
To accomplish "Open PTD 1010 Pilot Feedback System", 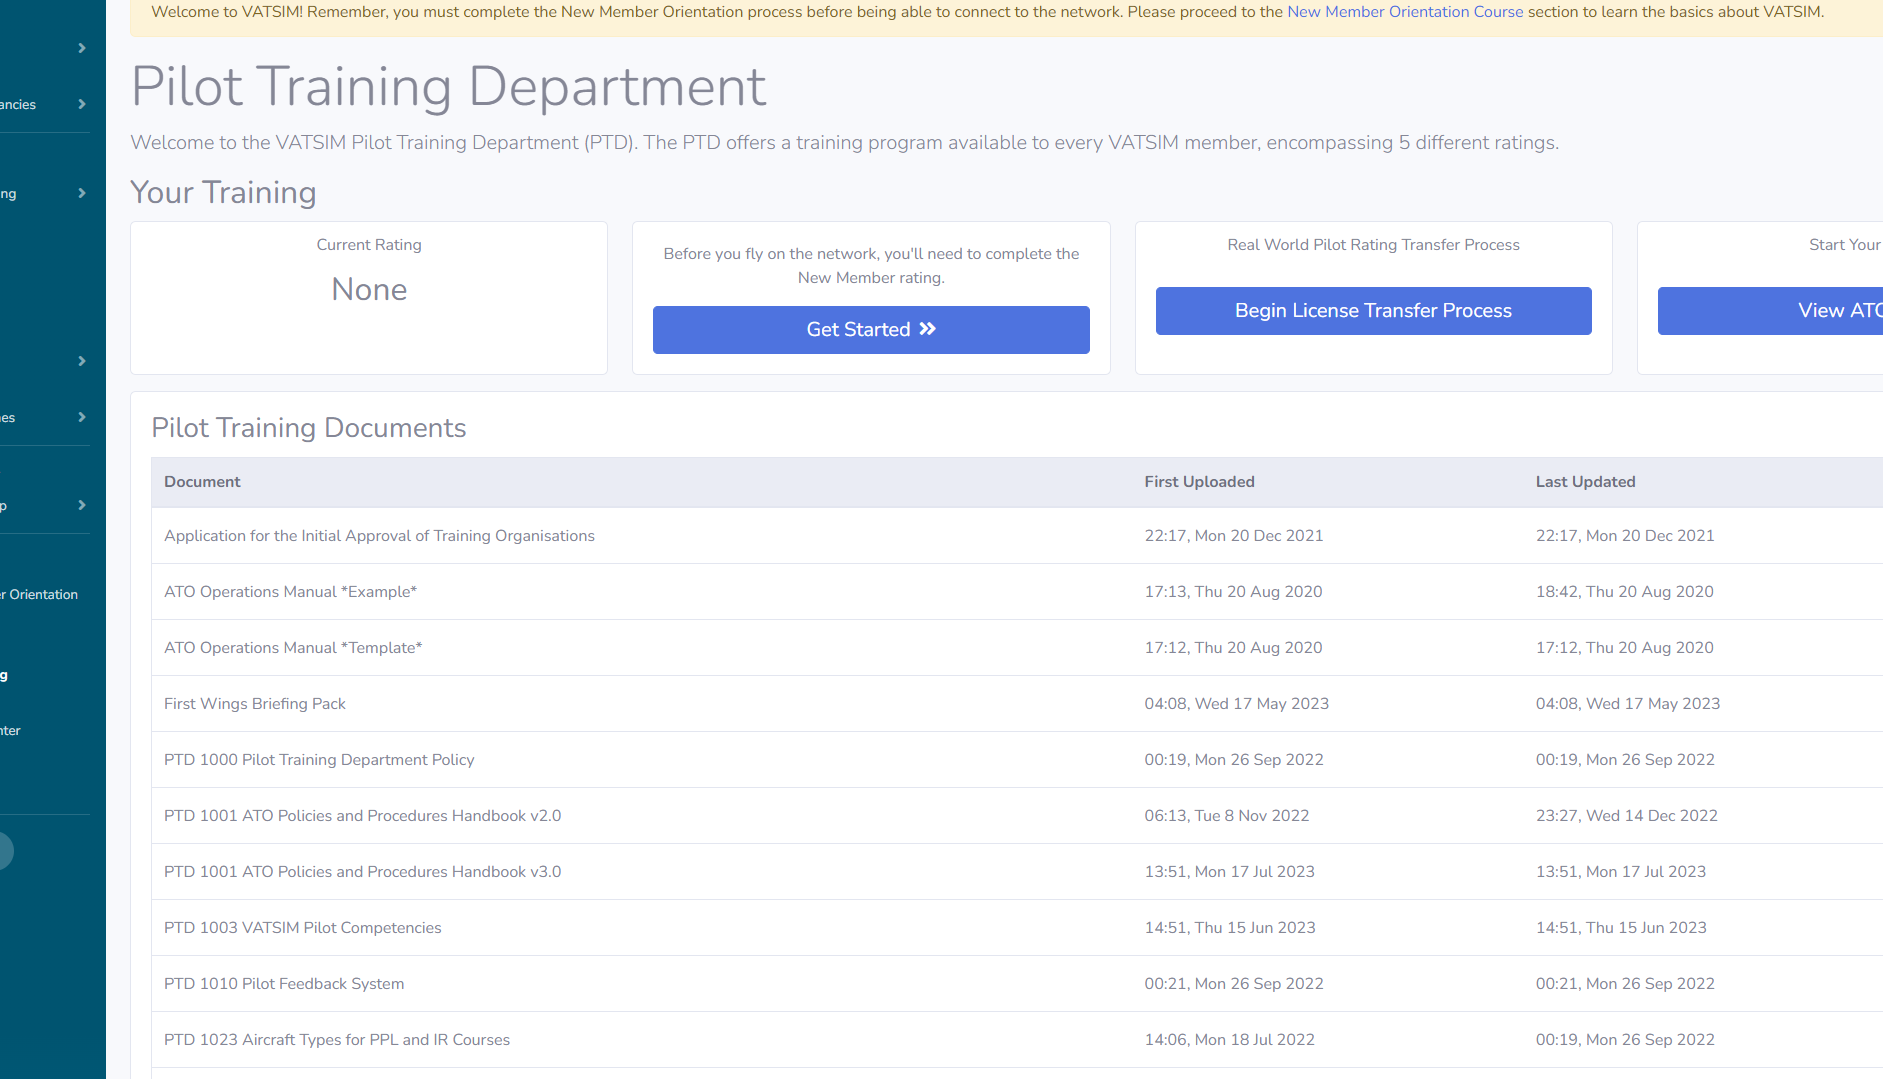I will tap(284, 983).
